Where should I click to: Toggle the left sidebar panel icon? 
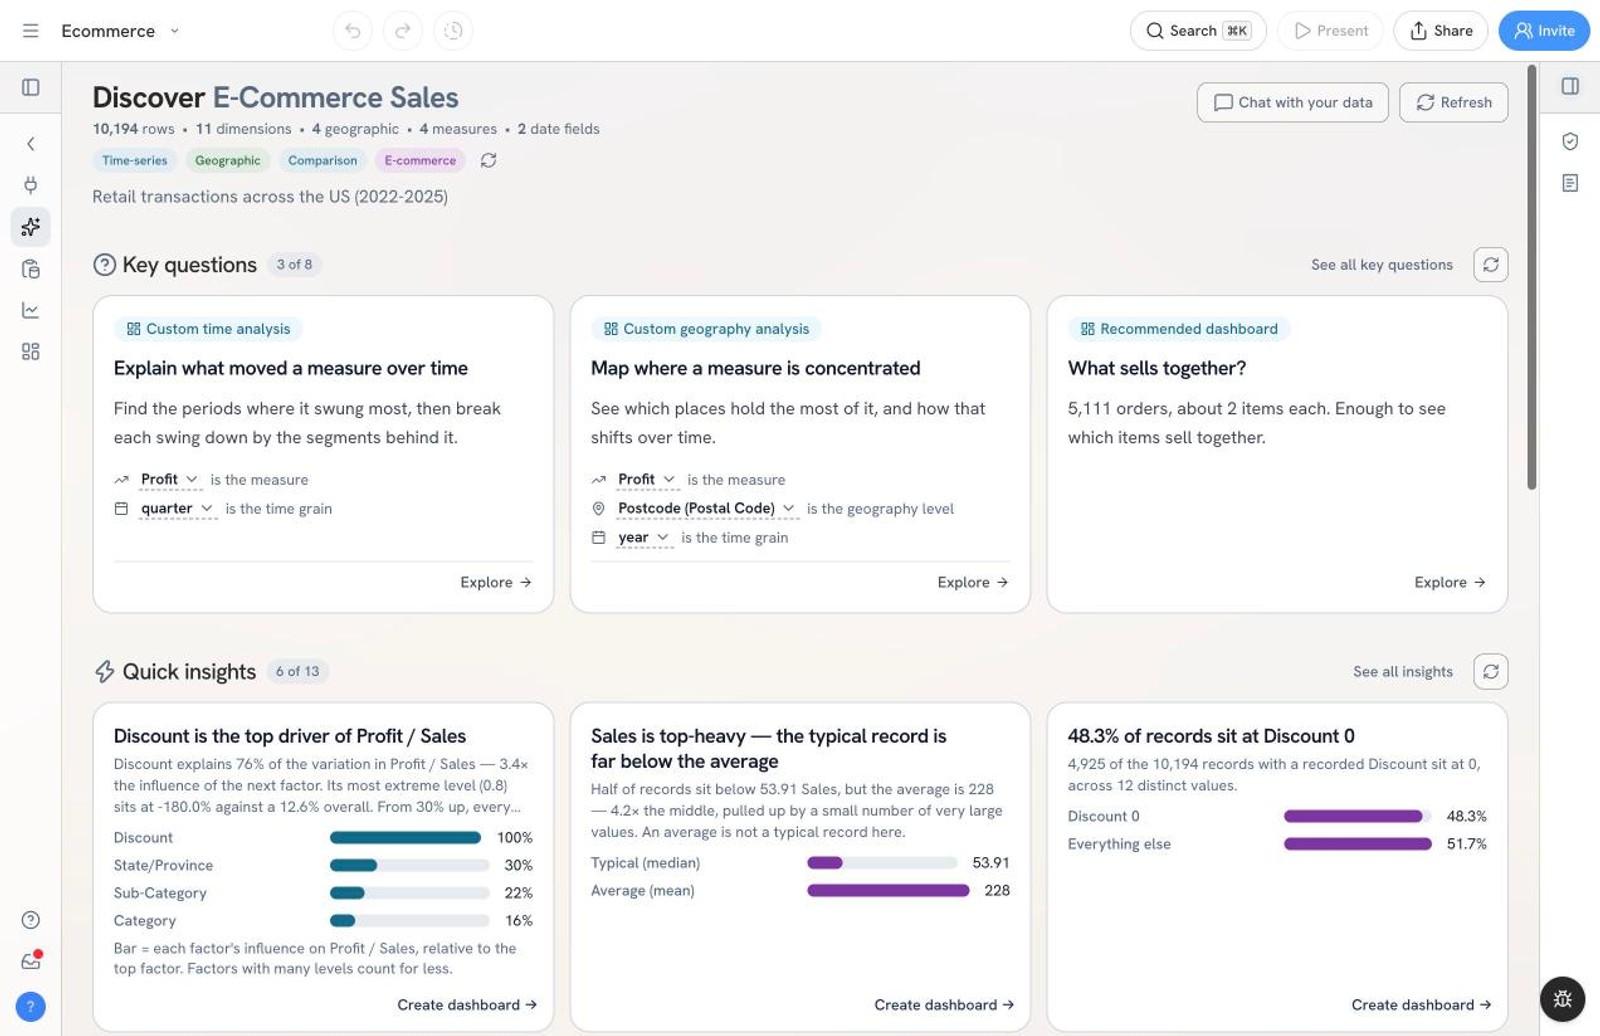(x=31, y=88)
